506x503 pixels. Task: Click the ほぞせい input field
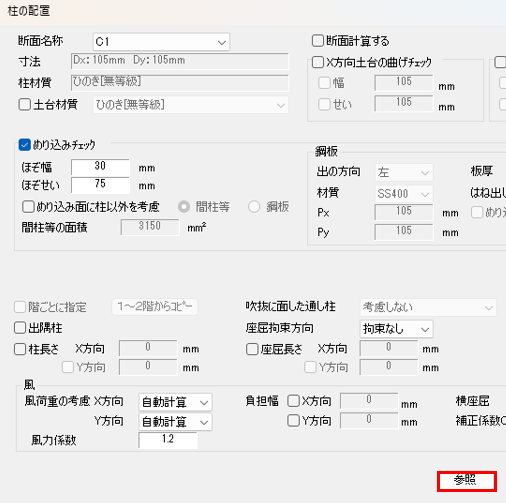100,185
